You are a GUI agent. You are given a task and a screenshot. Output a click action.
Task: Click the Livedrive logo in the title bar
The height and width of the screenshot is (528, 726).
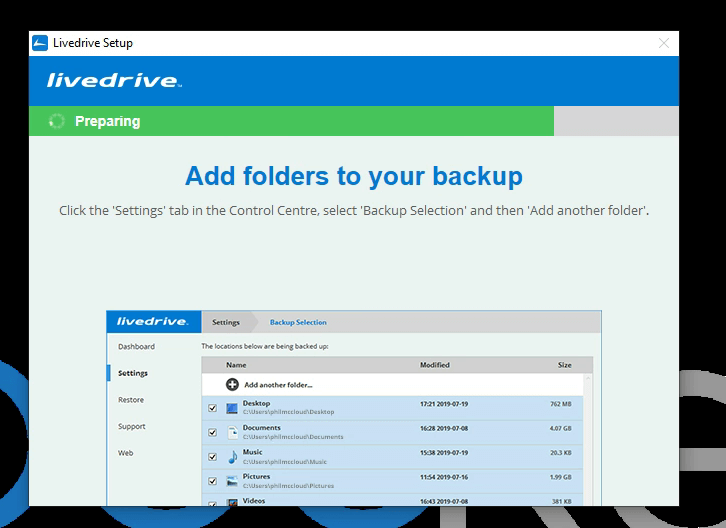click(x=40, y=43)
